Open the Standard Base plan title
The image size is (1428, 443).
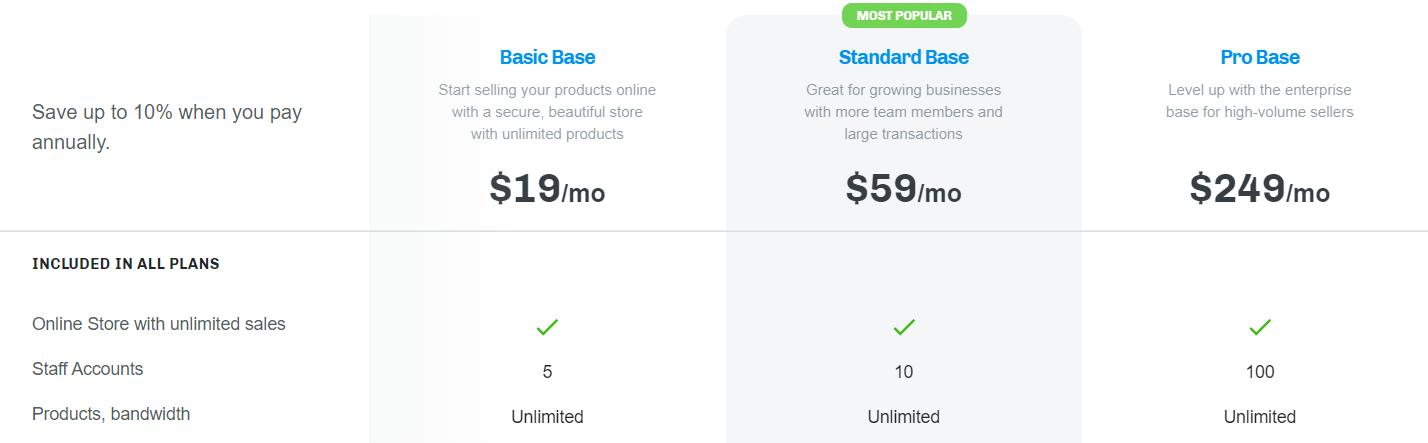(x=904, y=57)
